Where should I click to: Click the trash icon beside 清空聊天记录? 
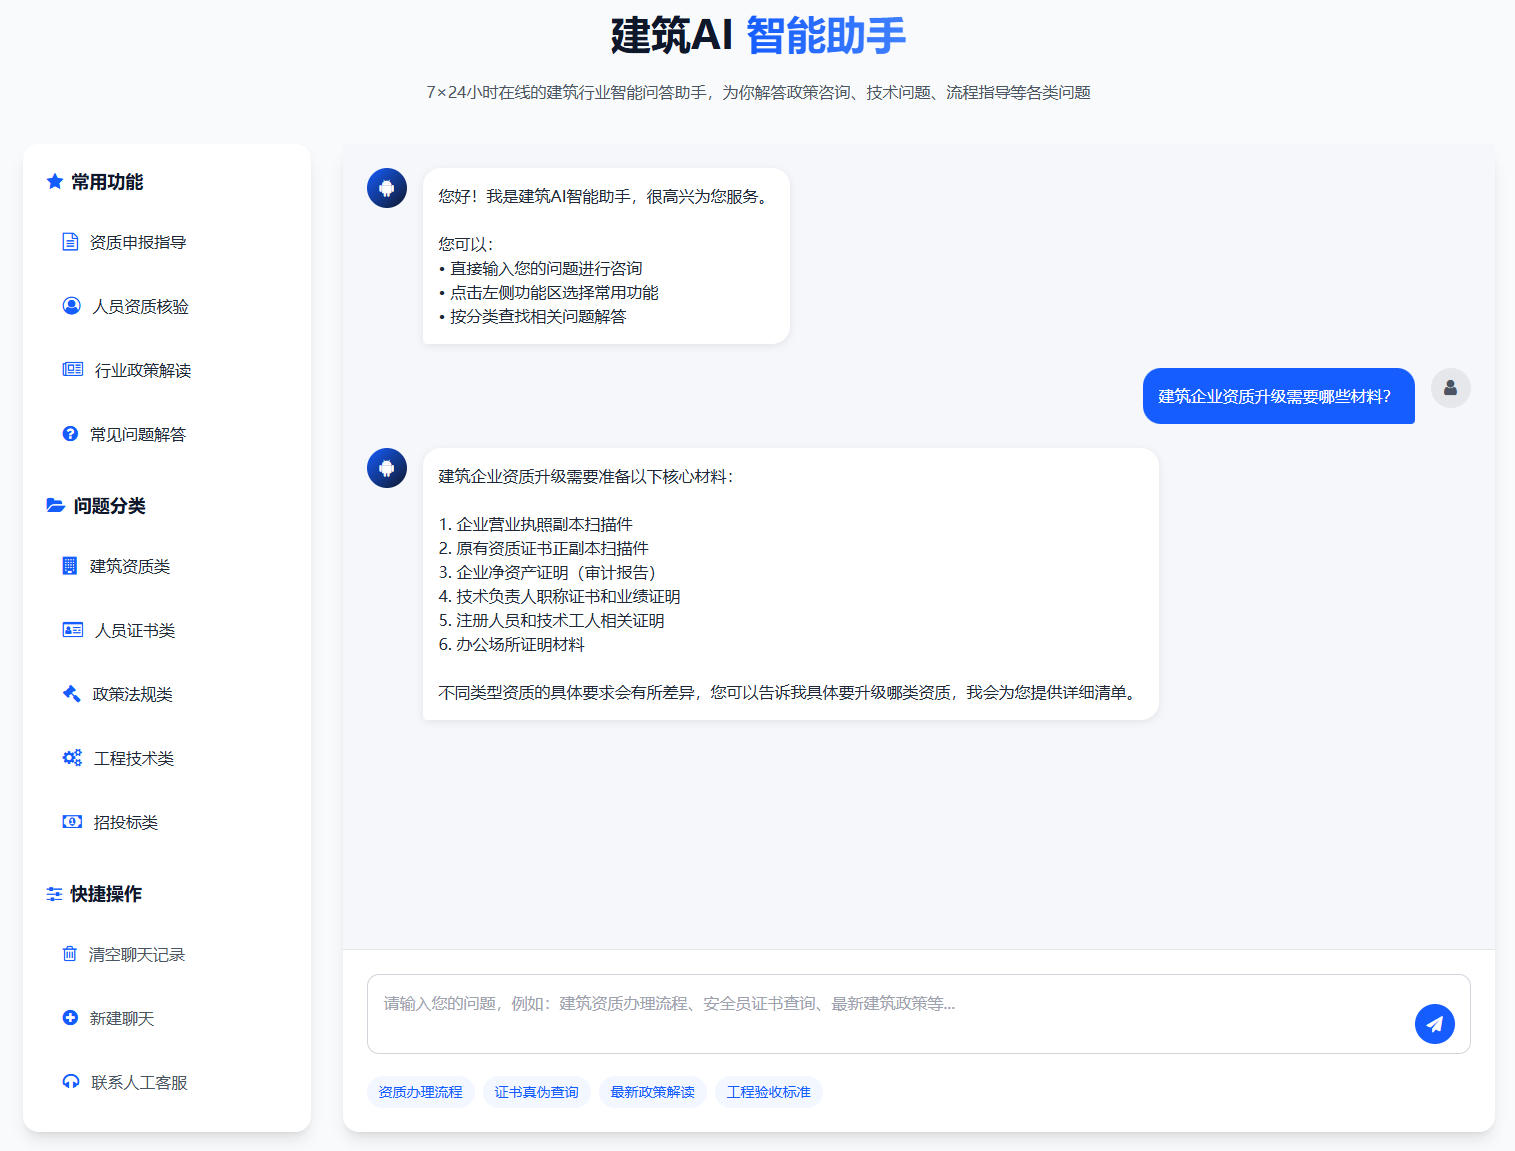tap(69, 954)
